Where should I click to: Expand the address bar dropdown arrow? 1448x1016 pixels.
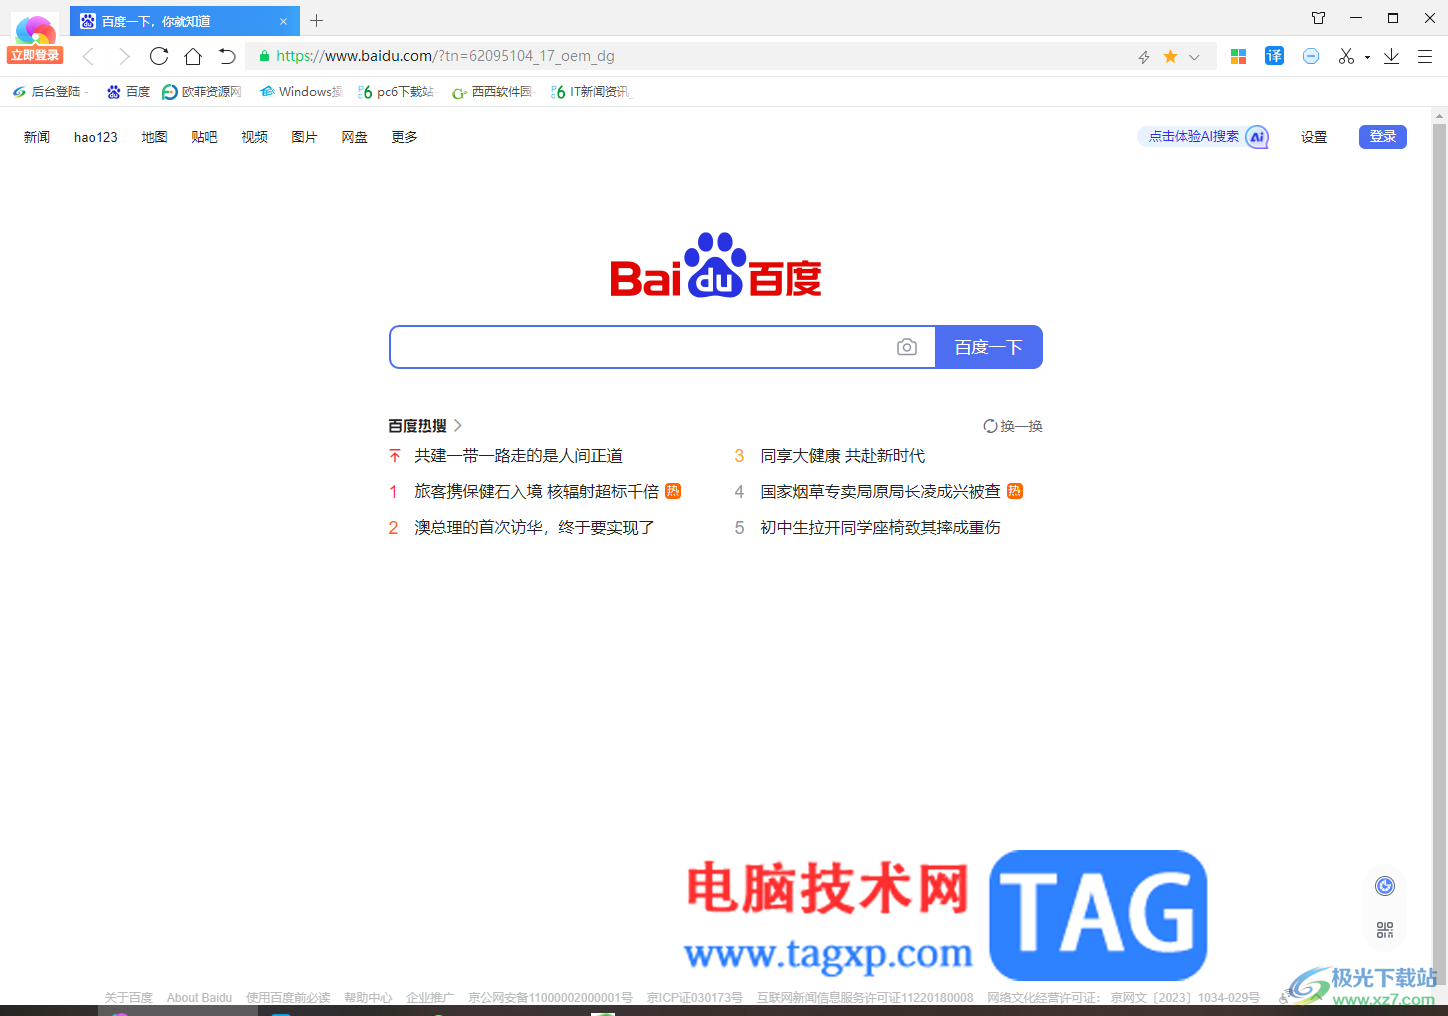point(1194,57)
